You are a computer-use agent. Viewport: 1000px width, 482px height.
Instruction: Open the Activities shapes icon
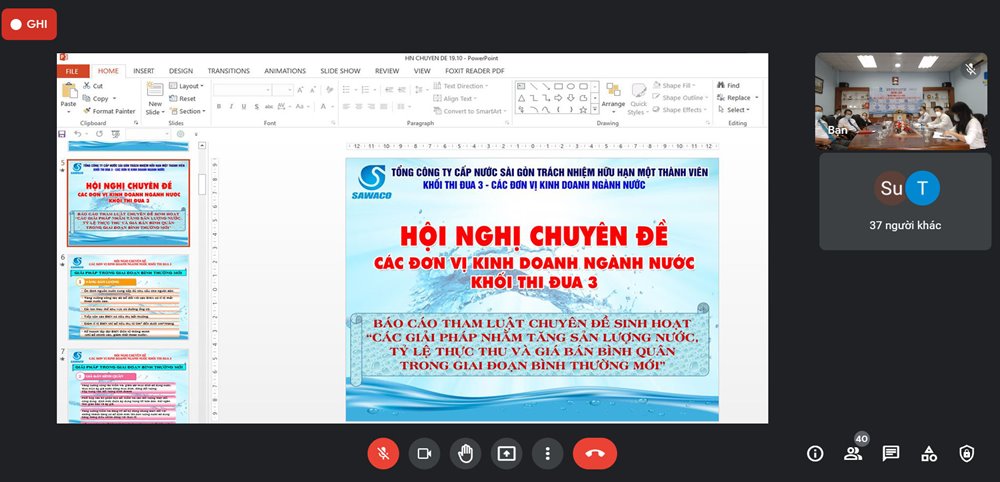pos(929,453)
